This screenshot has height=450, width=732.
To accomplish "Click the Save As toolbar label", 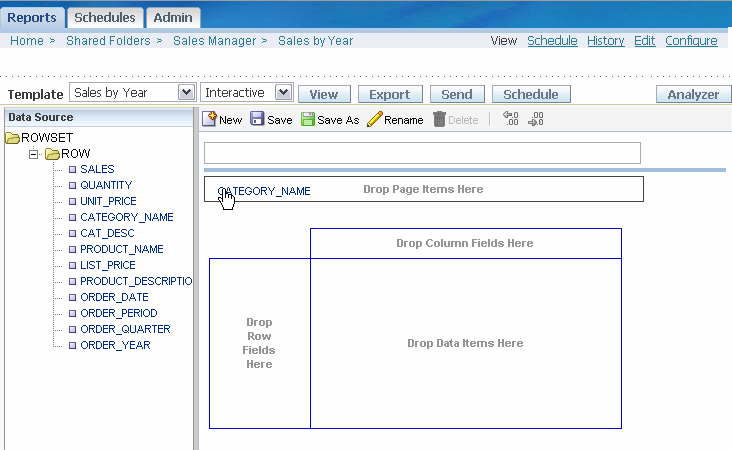I will (x=338, y=120).
